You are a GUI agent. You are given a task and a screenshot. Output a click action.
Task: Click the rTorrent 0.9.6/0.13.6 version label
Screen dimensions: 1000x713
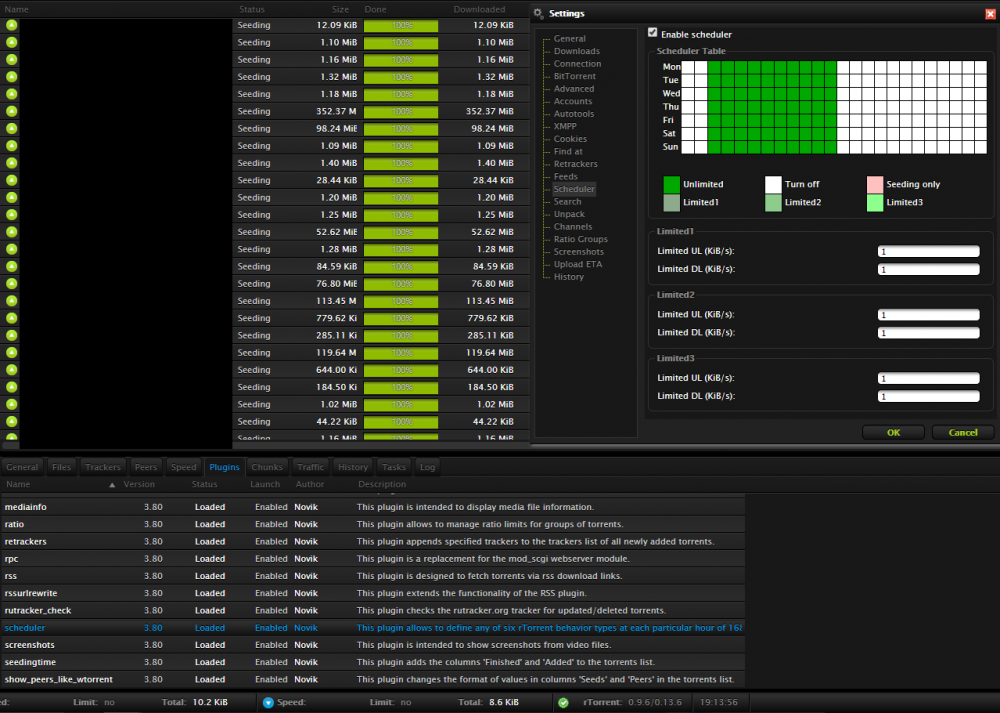tap(632, 702)
